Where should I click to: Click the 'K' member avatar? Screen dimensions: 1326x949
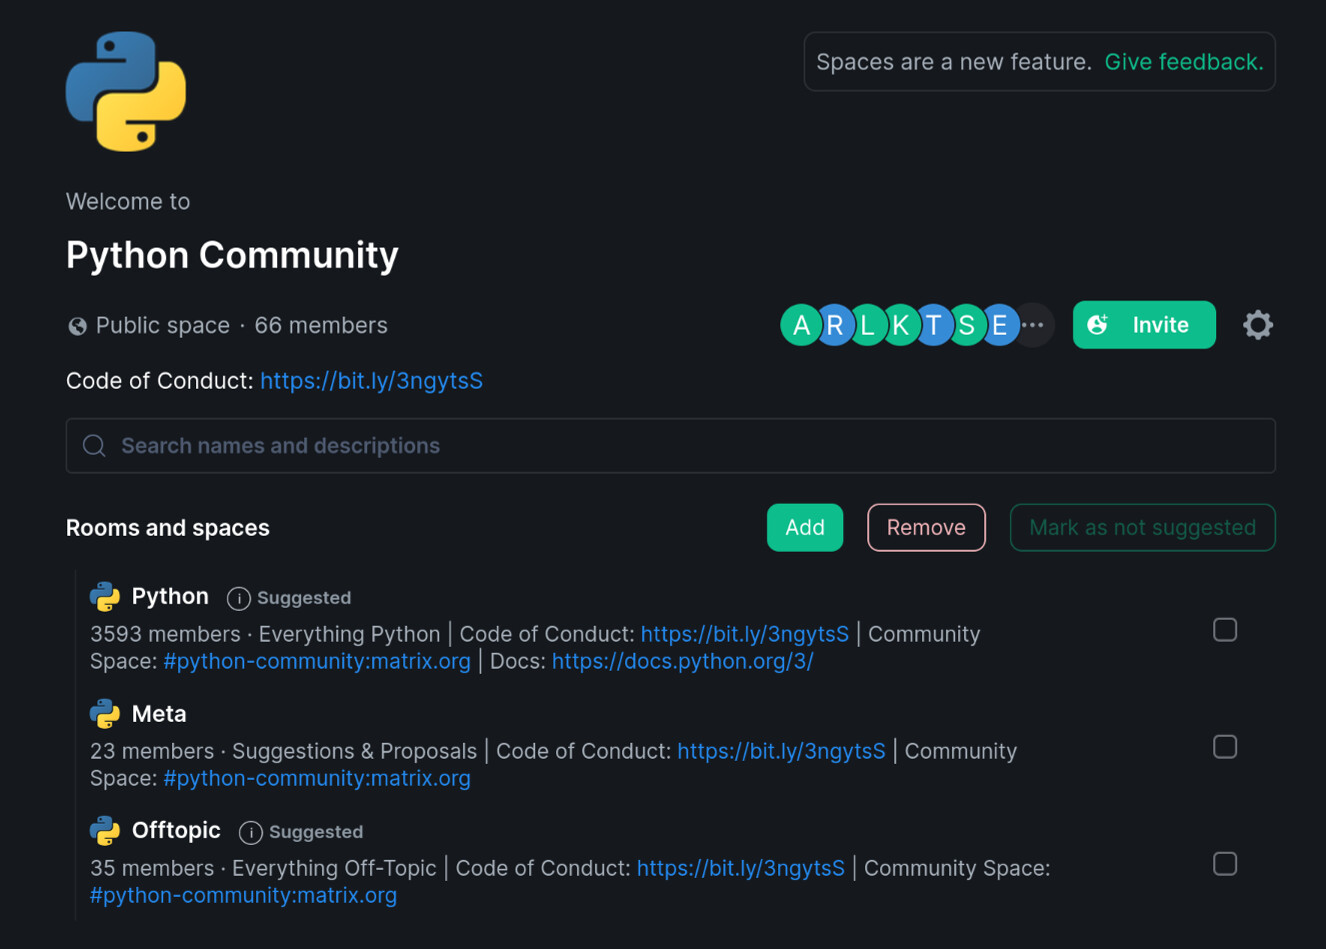pyautogui.click(x=900, y=325)
